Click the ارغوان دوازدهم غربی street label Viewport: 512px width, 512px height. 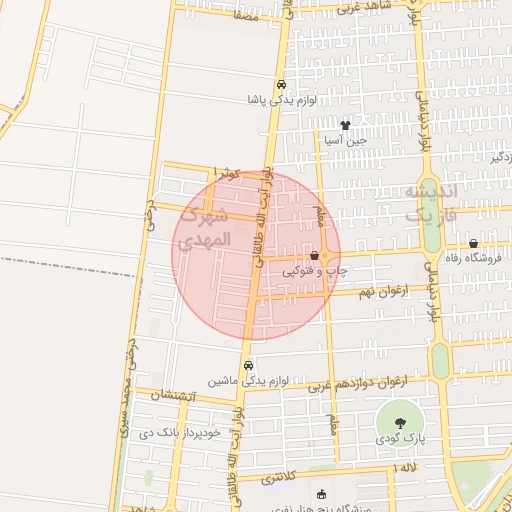(x=358, y=385)
